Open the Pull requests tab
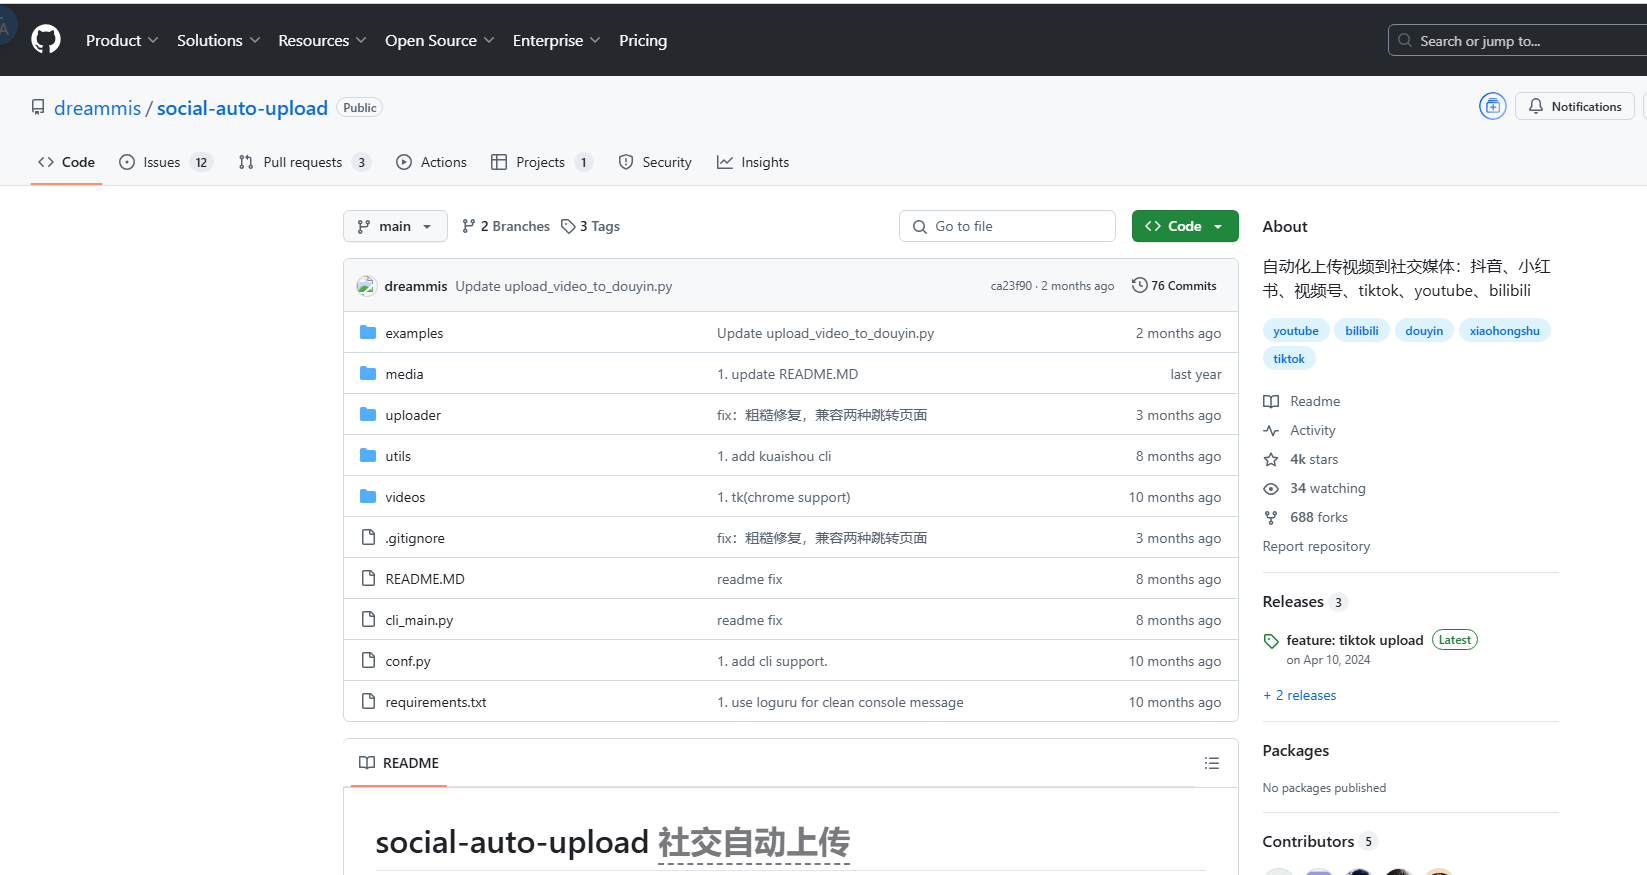The height and width of the screenshot is (875, 1647). point(304,162)
